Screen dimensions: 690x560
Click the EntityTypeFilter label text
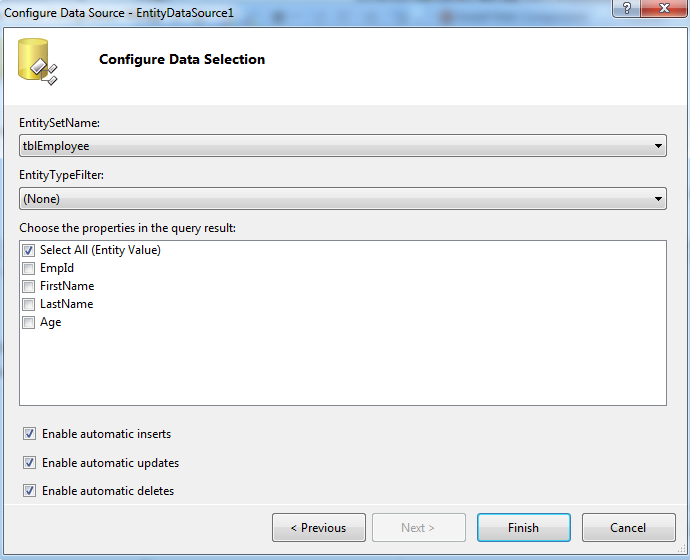(x=62, y=175)
